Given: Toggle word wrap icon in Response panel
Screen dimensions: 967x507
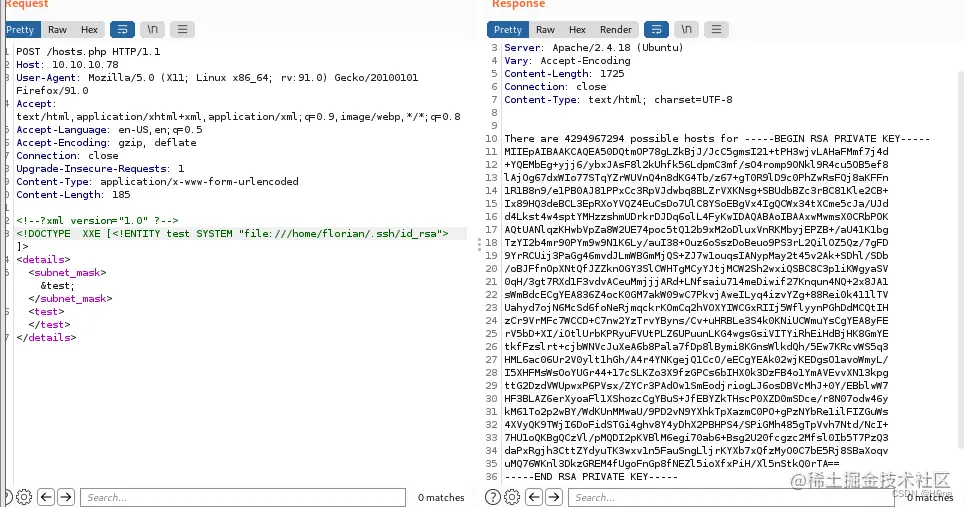Looking at the screenshot, I should [656, 30].
